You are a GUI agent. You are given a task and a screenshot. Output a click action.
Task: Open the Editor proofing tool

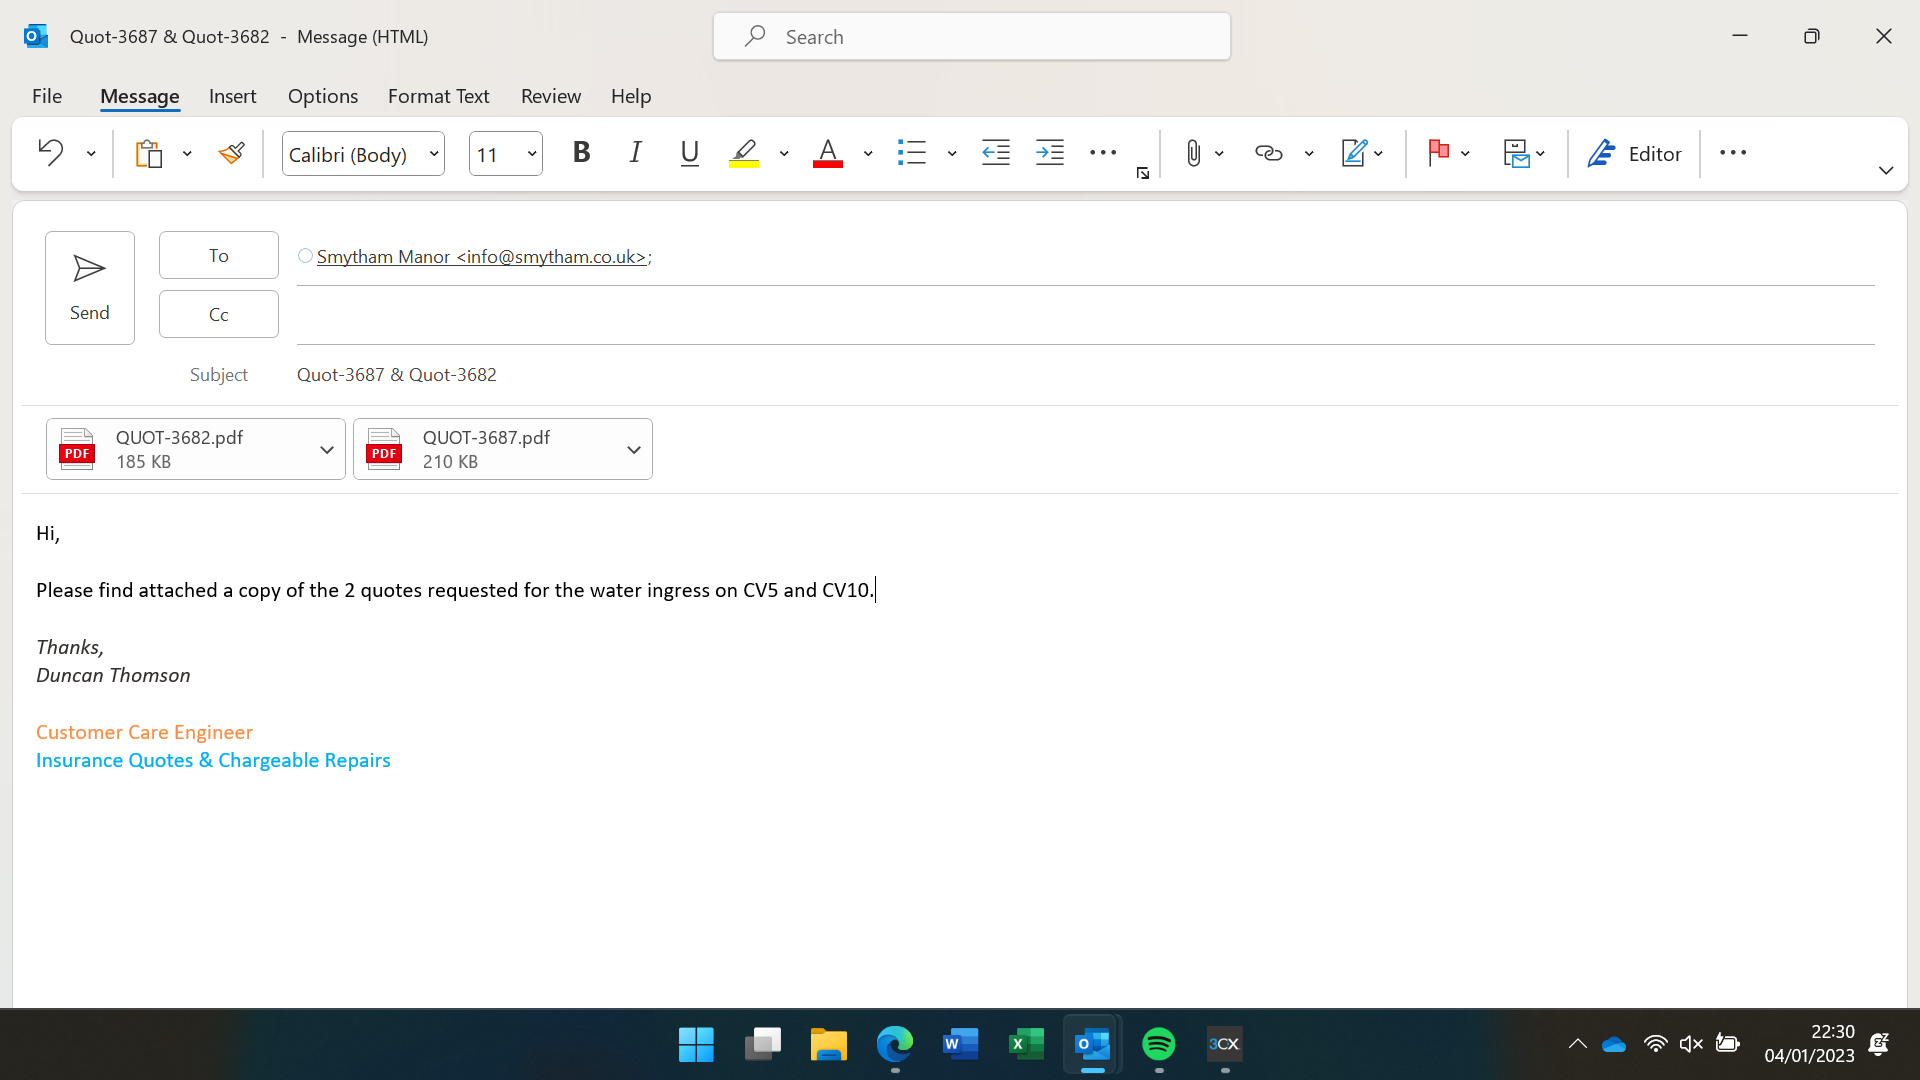(1635, 153)
